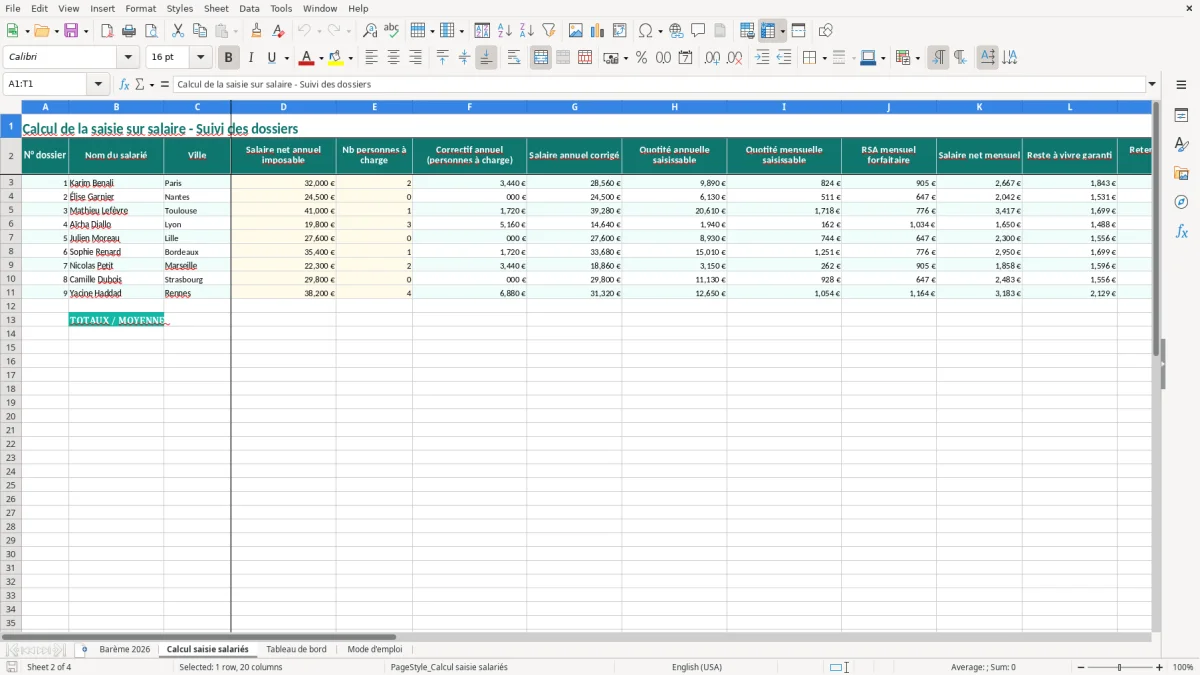Switch to Tableau de bord tab
This screenshot has height=675, width=1200.
[296, 650]
